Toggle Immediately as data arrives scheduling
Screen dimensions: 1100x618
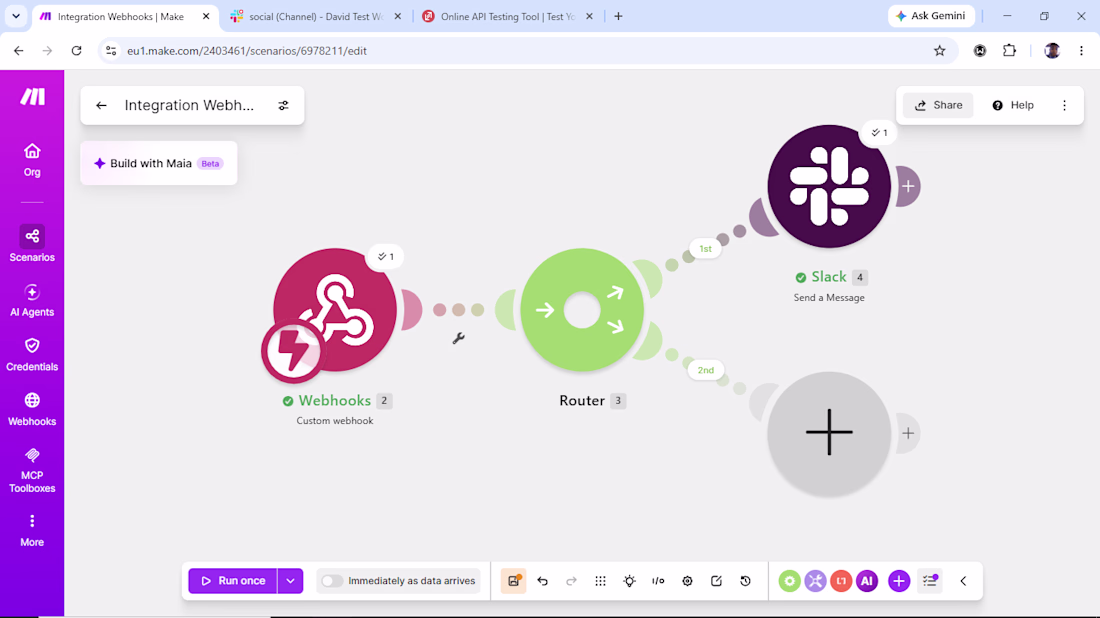[332, 581]
